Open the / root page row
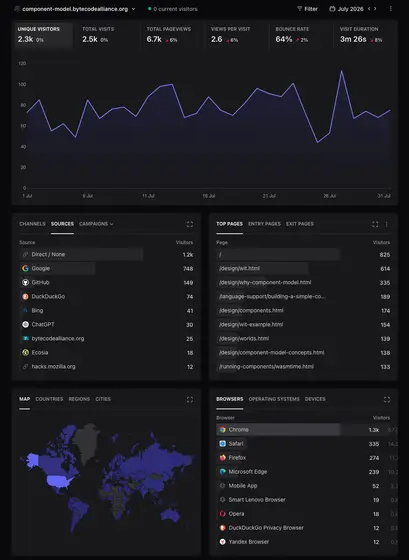409x560 pixels. (x=303, y=255)
